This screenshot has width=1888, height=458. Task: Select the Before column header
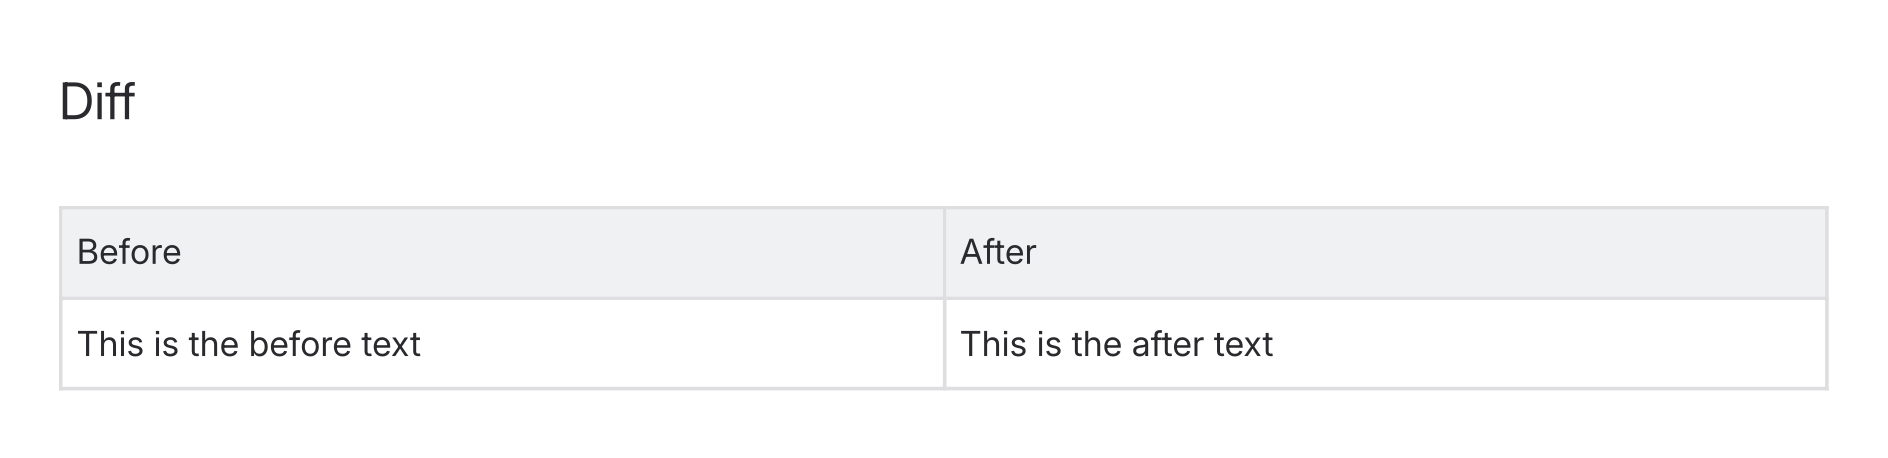coord(129,252)
